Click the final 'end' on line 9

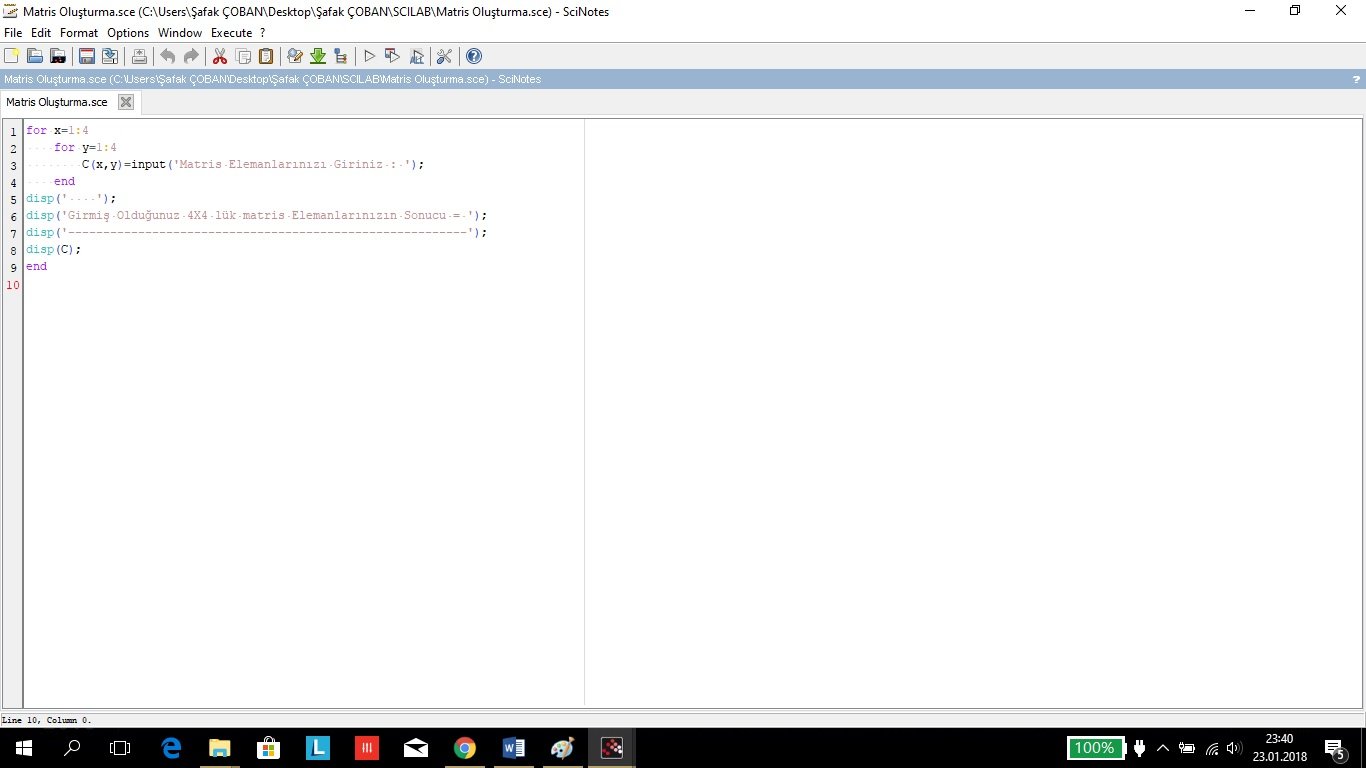tap(36, 267)
